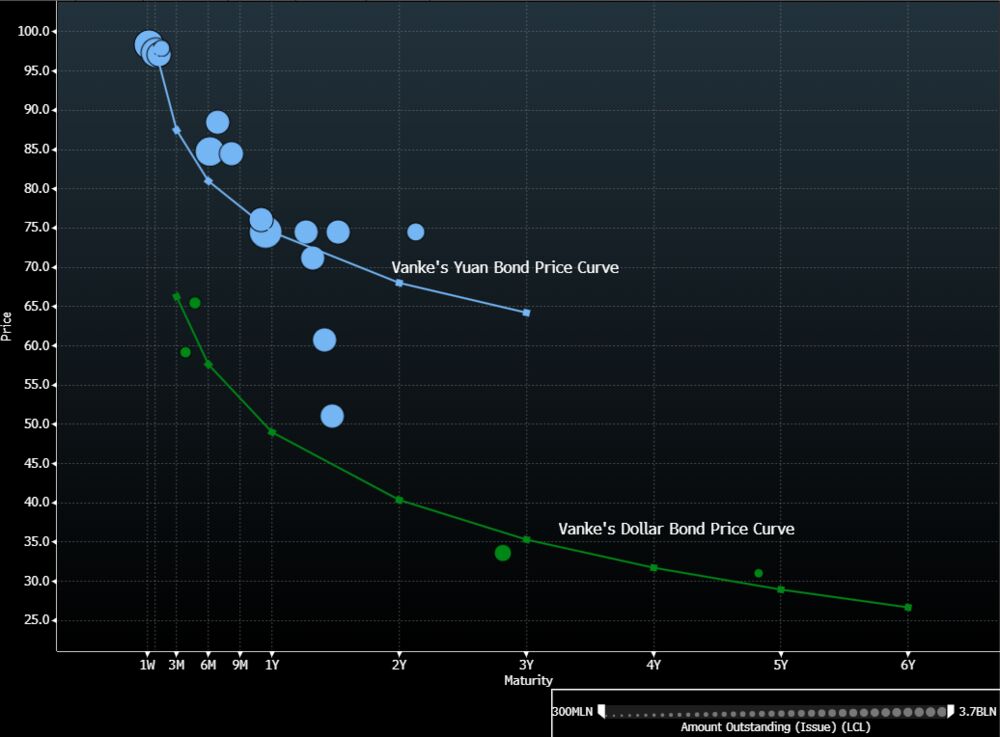Select the blue bubble near price 50
Viewport: 1000px width, 737px height.
pos(332,416)
